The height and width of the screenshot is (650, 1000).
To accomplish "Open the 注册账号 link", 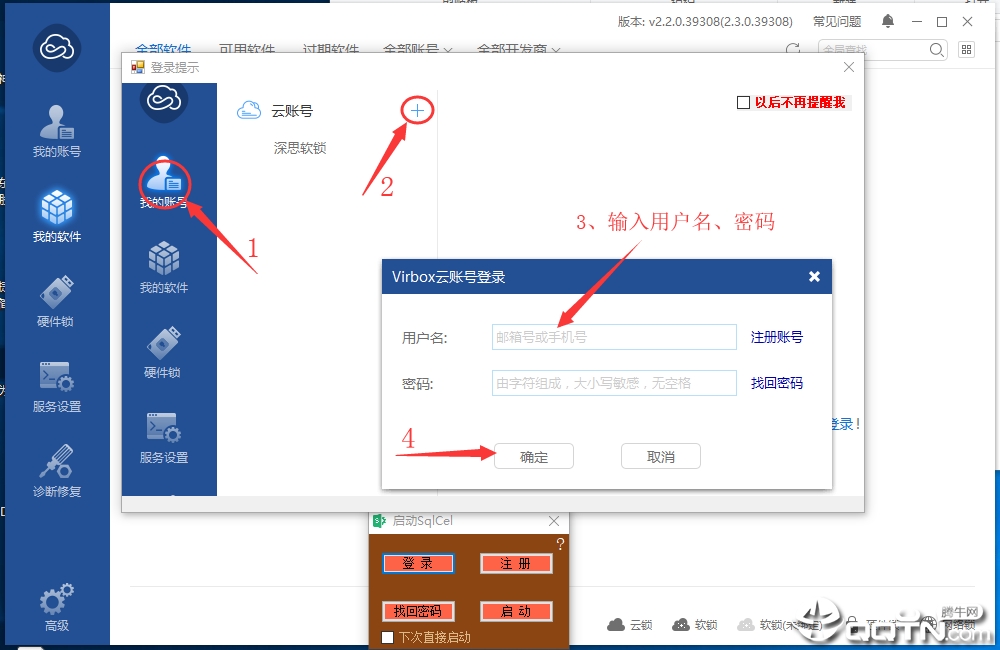I will 776,337.
